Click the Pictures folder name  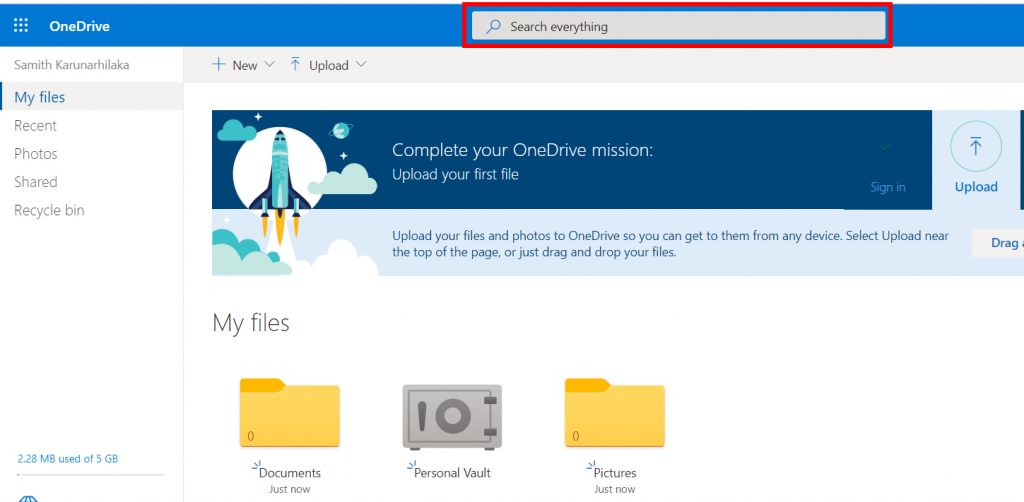pyautogui.click(x=615, y=473)
